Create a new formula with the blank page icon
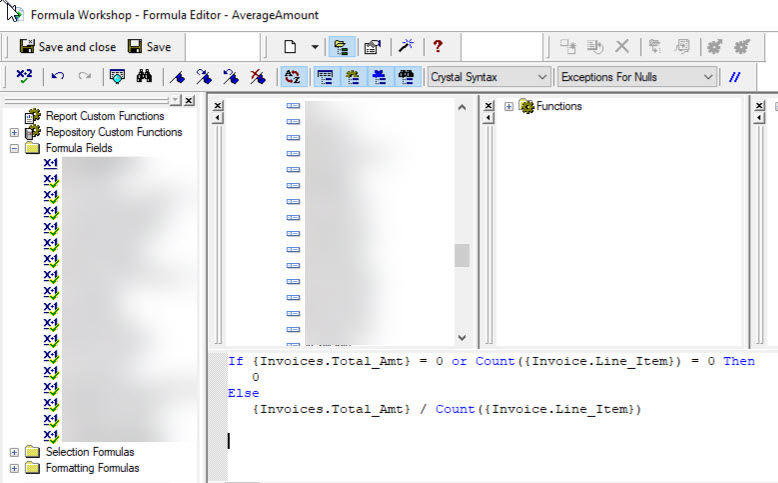The height and width of the screenshot is (483, 778). [290, 47]
